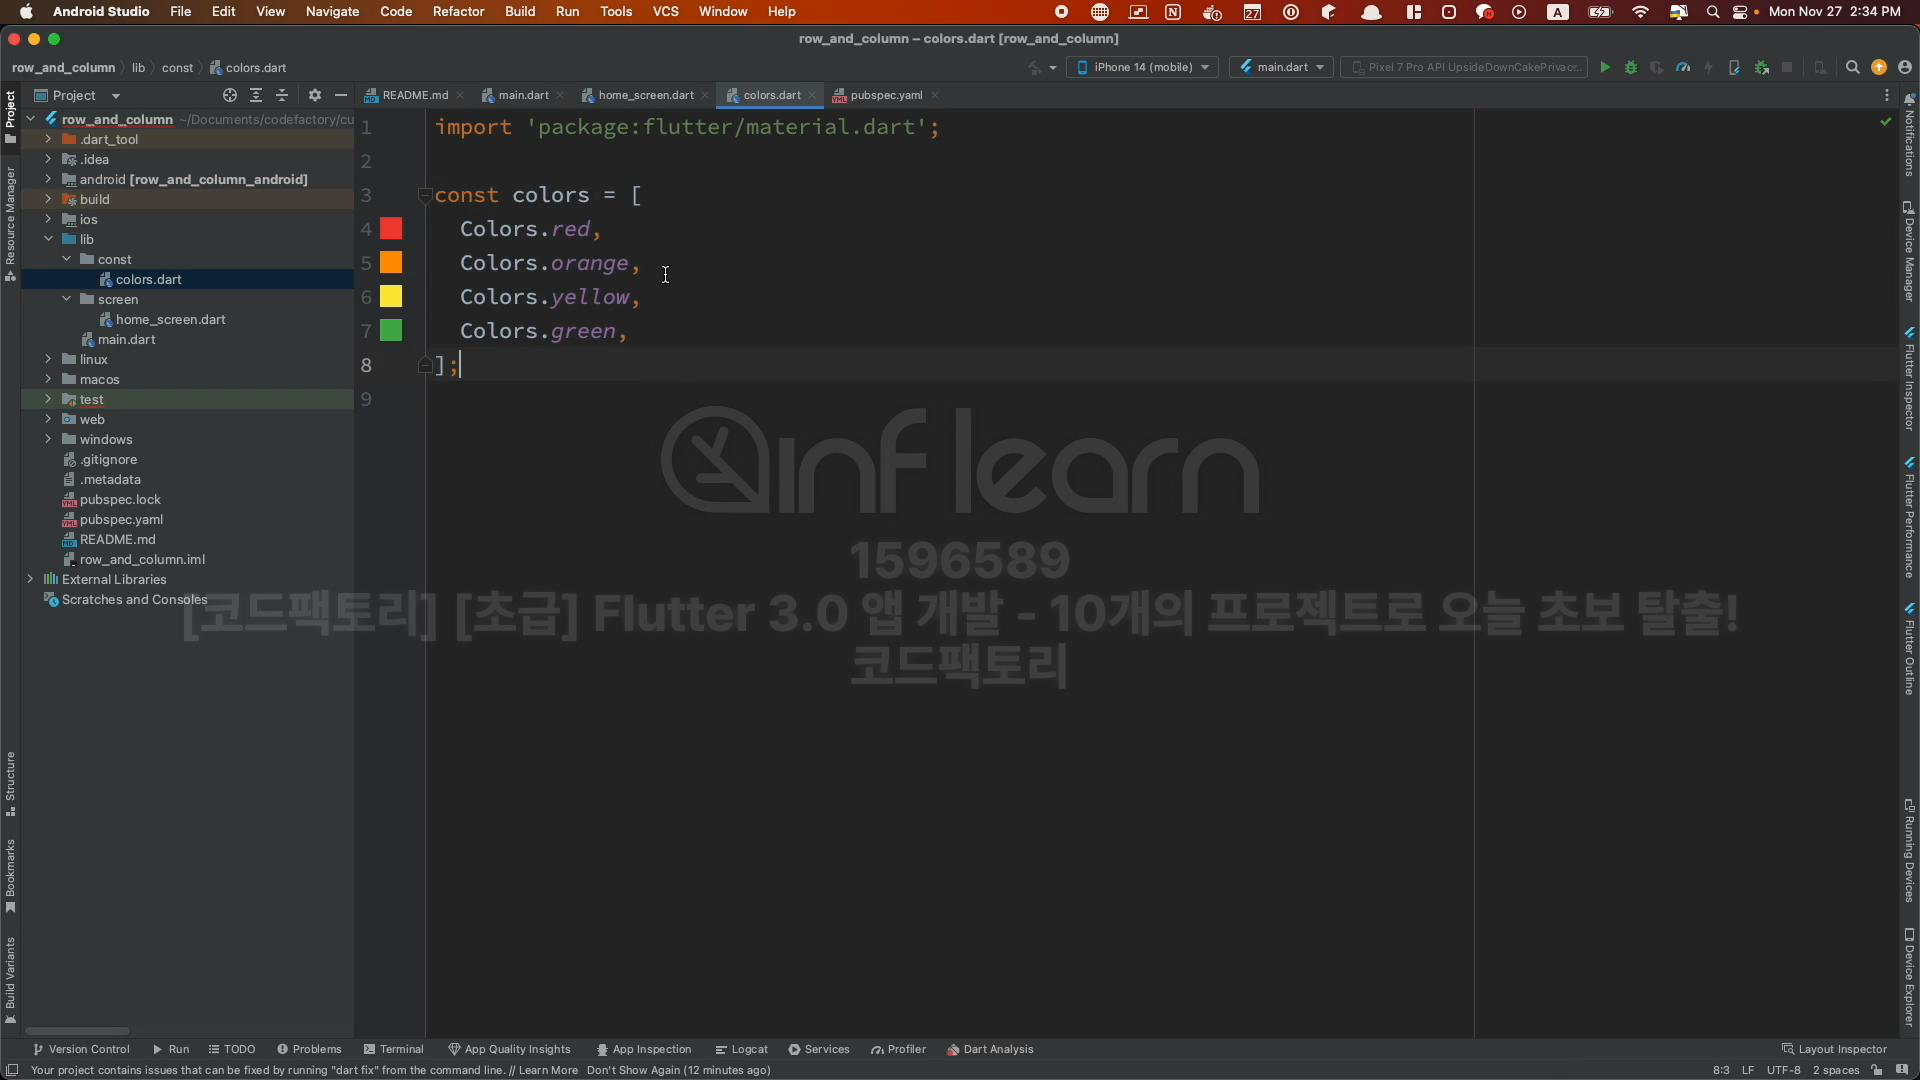Image resolution: width=1920 pixels, height=1080 pixels.
Task: Click the orange color swatch in the gutter
Action: tap(391, 263)
